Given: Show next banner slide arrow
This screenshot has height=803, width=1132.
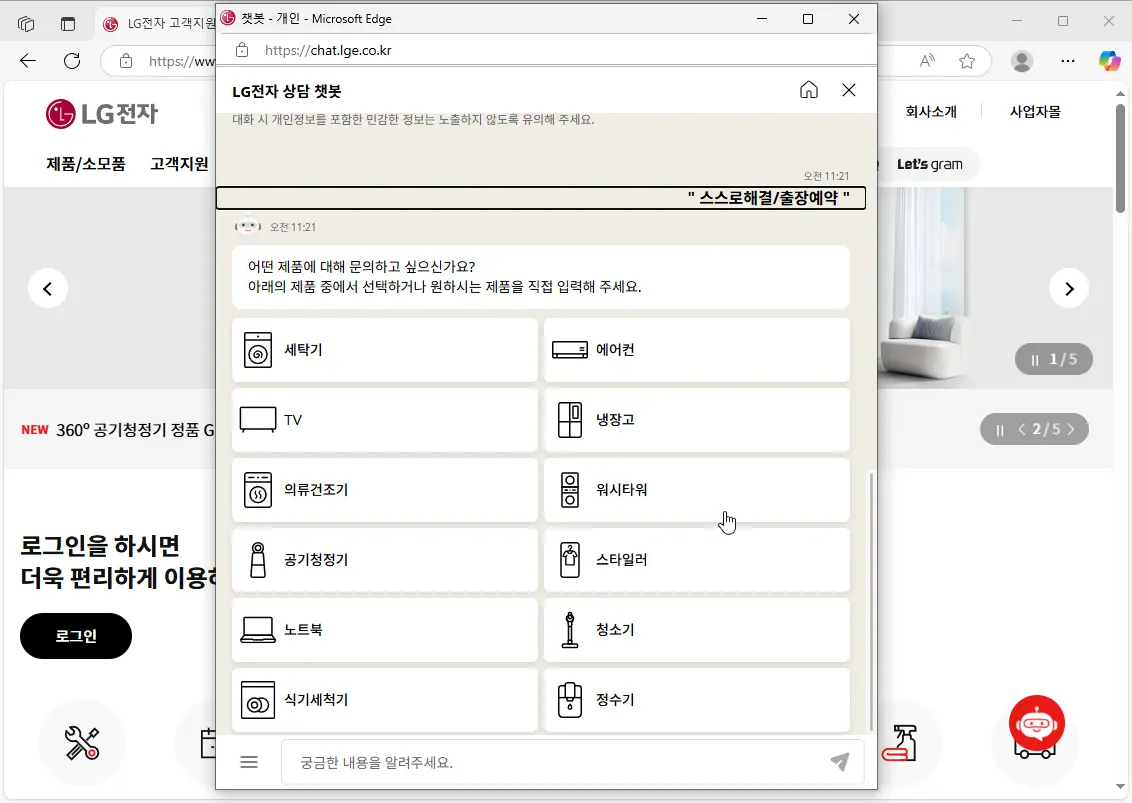Looking at the screenshot, I should click(1069, 288).
